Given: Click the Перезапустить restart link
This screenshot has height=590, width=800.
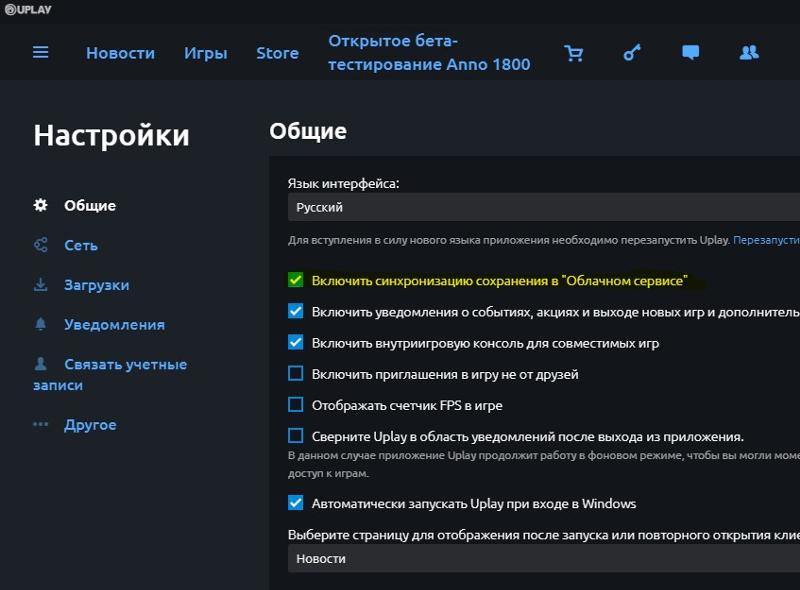Looking at the screenshot, I should pyautogui.click(x=766, y=240).
